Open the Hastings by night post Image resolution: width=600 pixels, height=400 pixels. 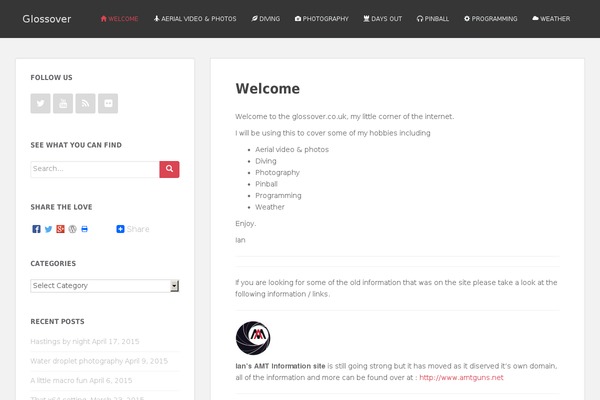click(x=60, y=341)
